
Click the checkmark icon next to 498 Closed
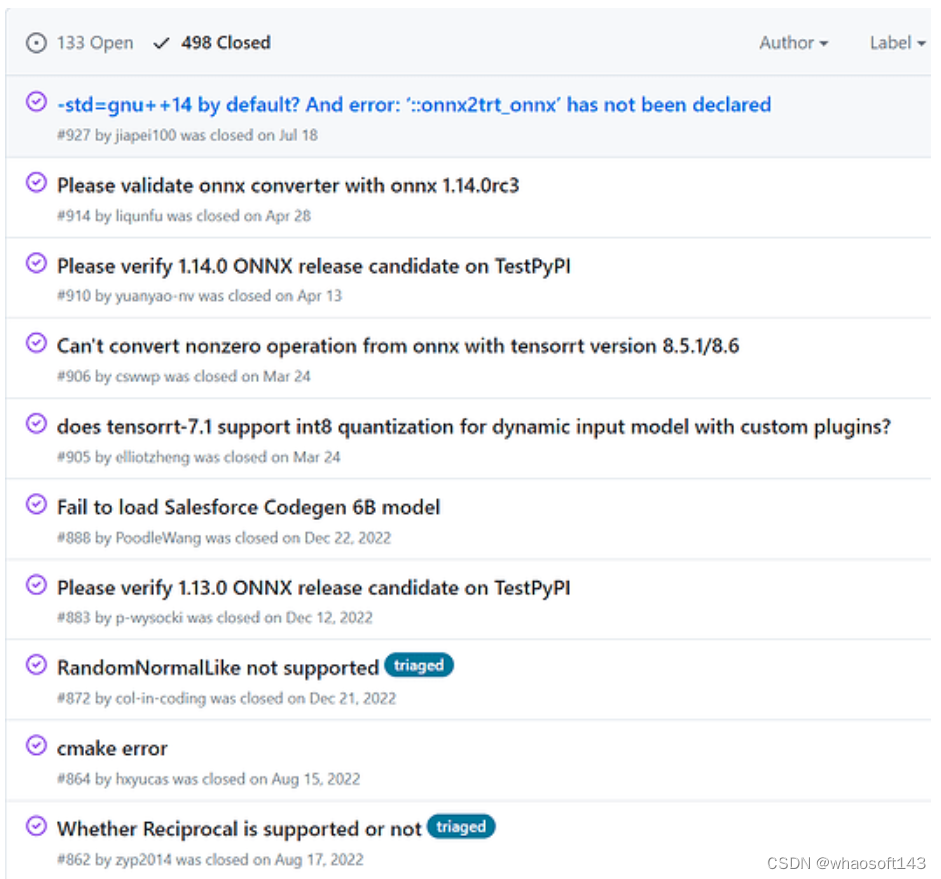(161, 43)
